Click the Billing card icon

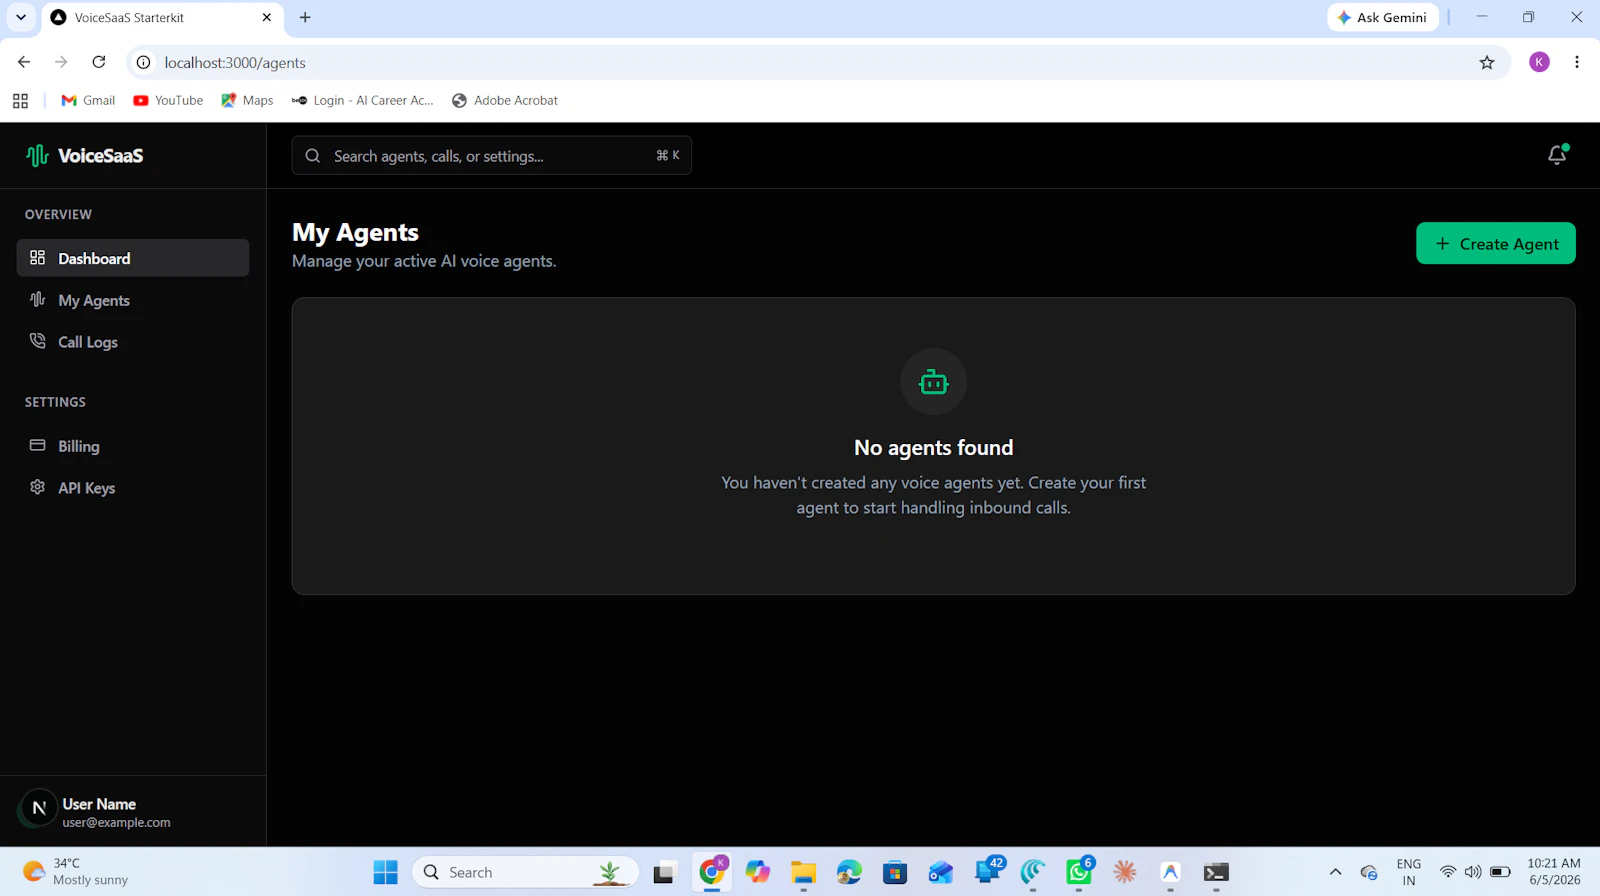point(37,445)
